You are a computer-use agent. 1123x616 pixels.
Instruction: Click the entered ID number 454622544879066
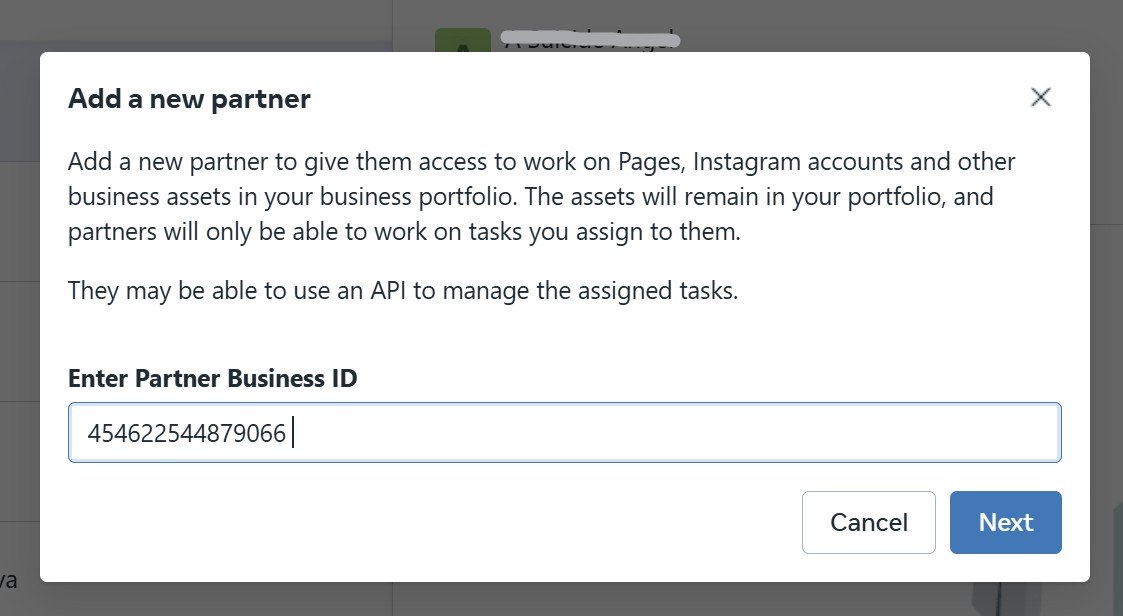click(x=187, y=434)
